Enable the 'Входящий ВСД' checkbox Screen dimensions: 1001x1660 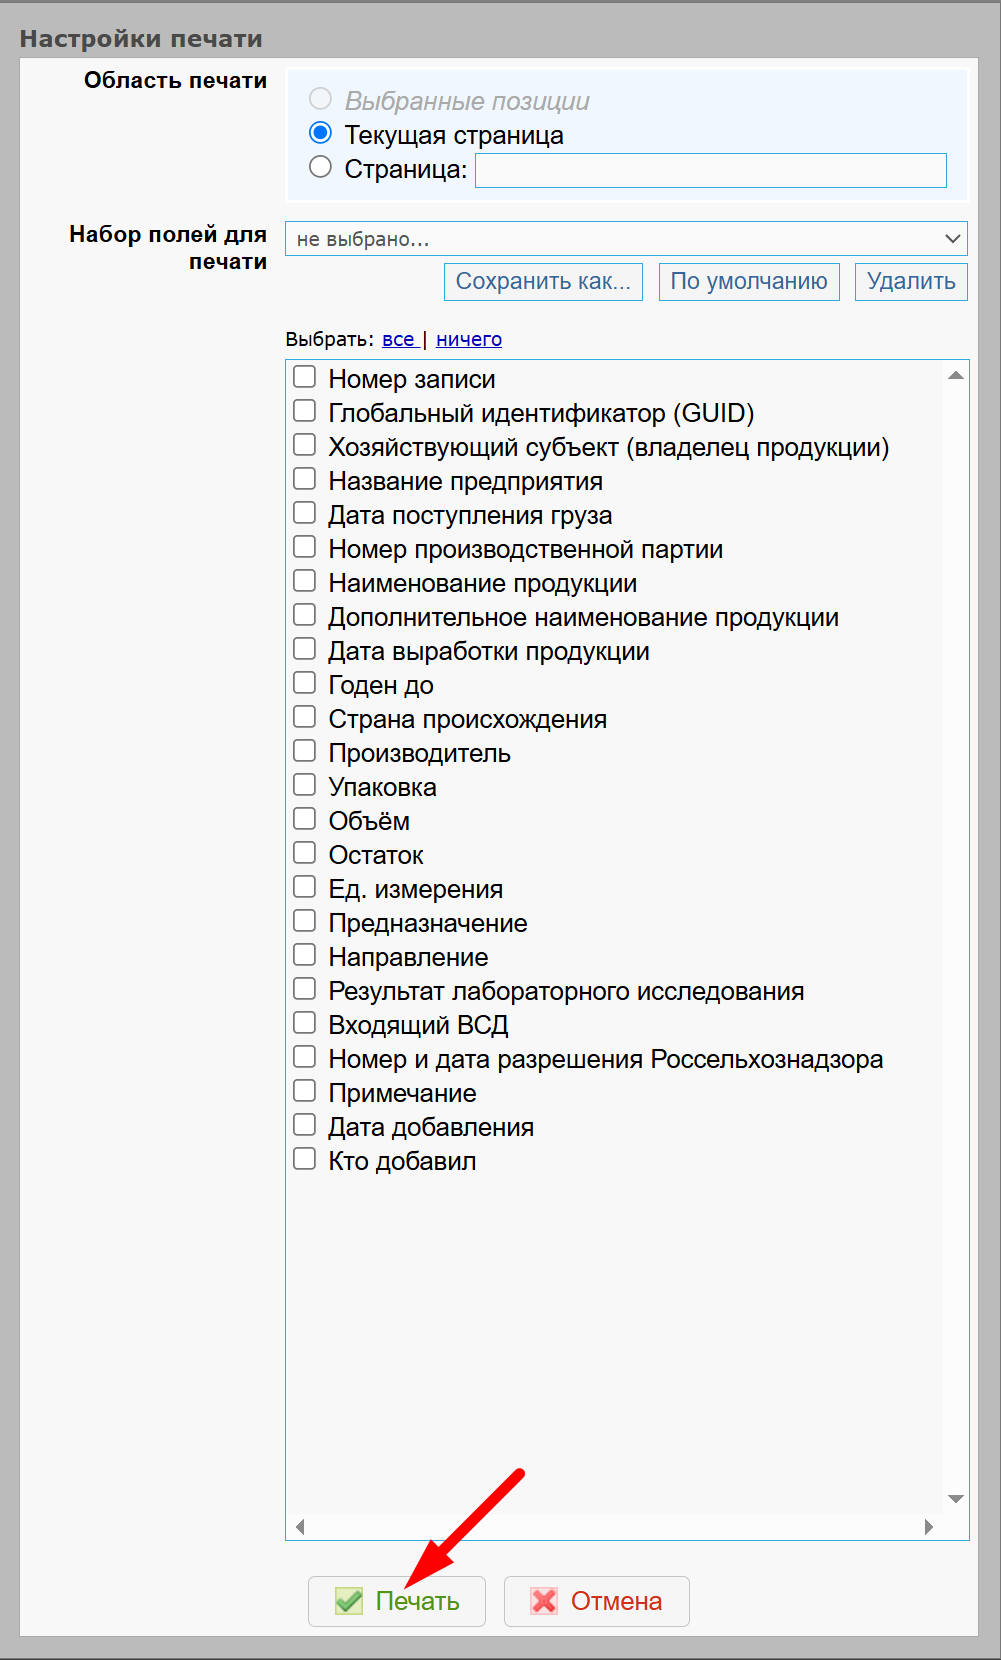coord(304,1023)
